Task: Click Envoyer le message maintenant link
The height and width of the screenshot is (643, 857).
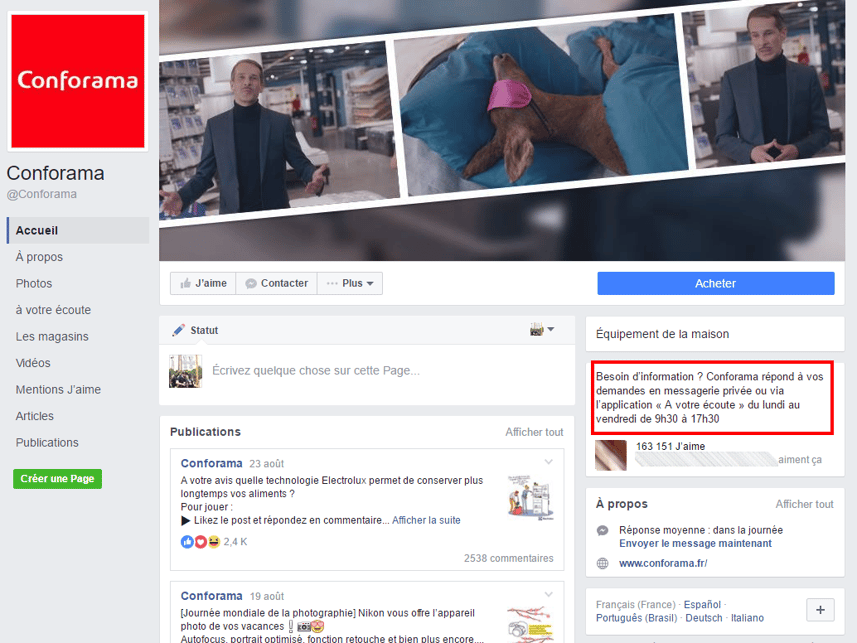Action: click(x=695, y=543)
